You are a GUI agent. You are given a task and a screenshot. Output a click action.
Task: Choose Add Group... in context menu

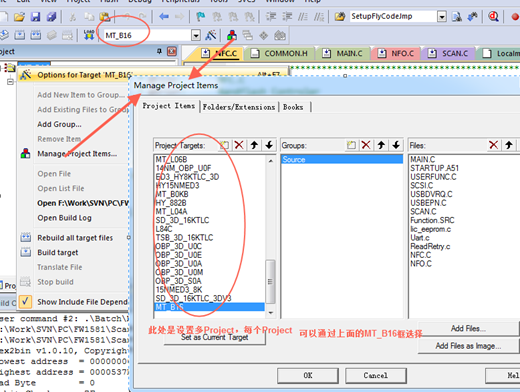coord(59,124)
